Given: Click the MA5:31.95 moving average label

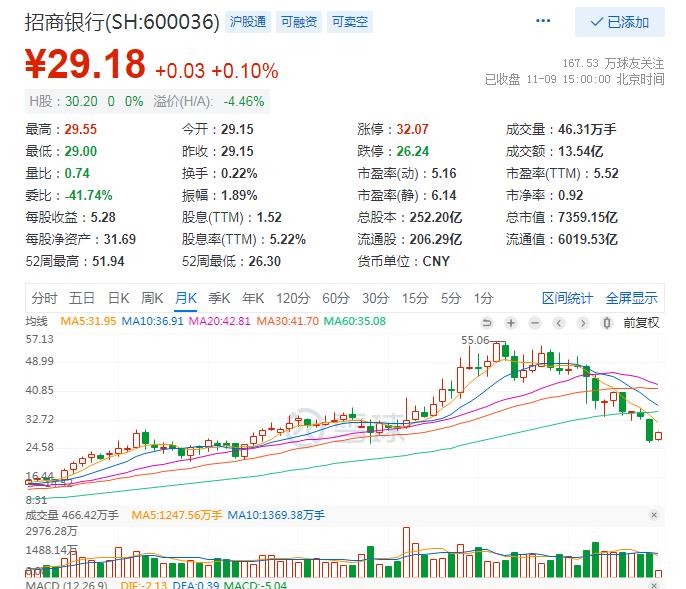Looking at the screenshot, I should tap(88, 321).
